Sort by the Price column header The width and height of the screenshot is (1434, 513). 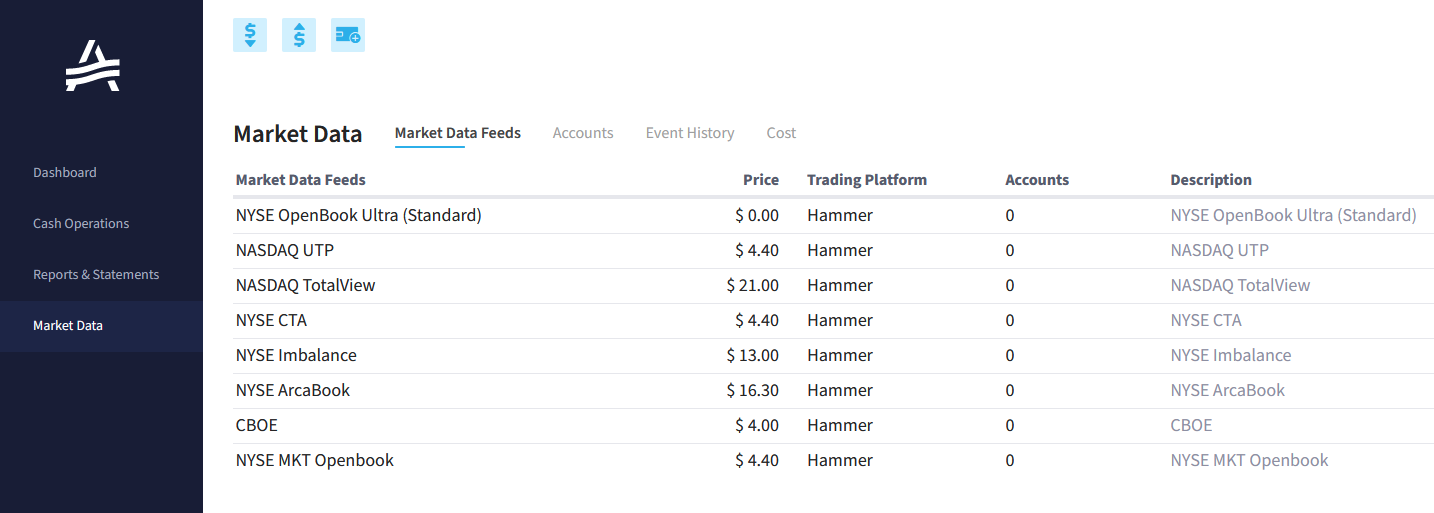(x=761, y=180)
